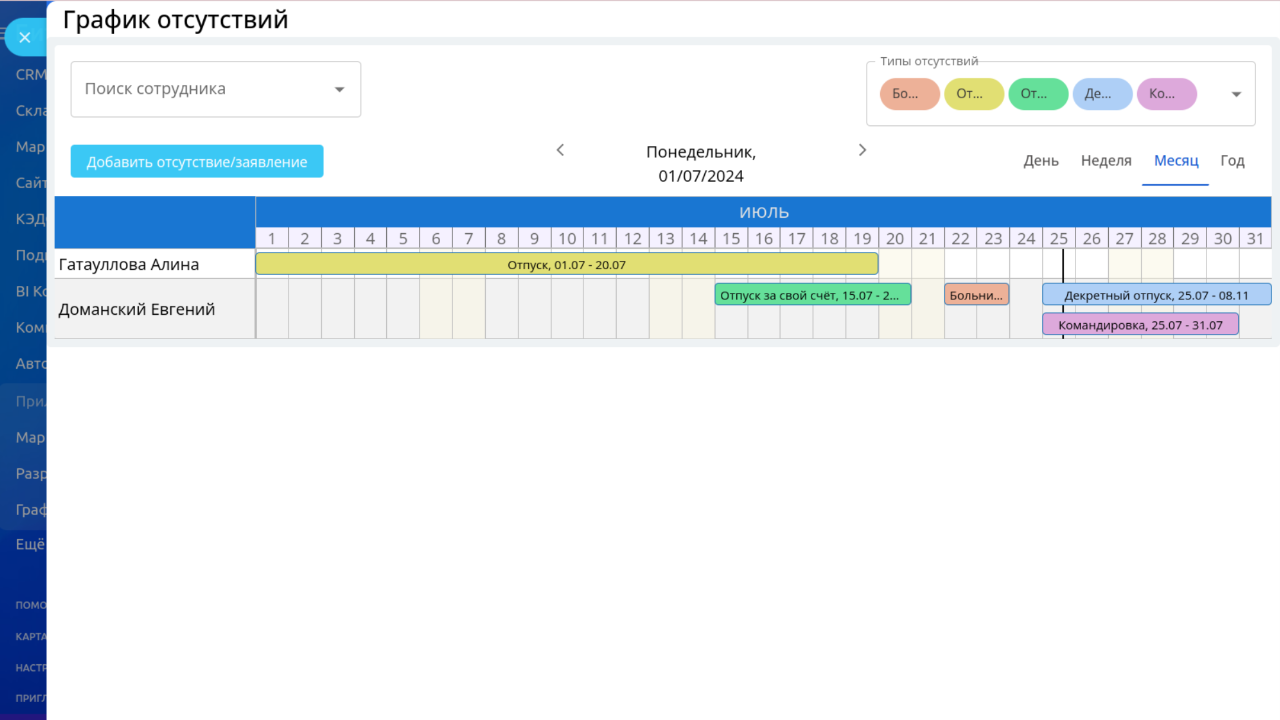Open the Декретный отпуск, 25.07 - 08.11 bar

point(1157,294)
